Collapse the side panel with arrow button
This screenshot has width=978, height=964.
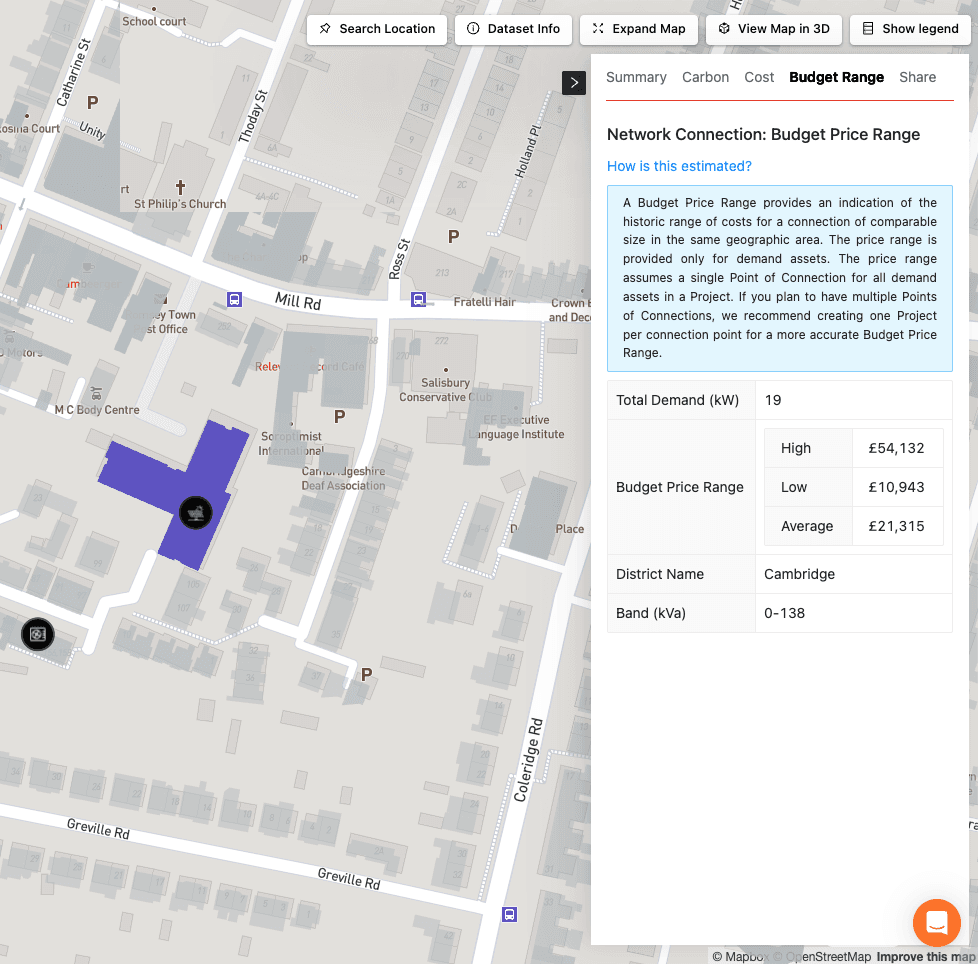click(574, 83)
